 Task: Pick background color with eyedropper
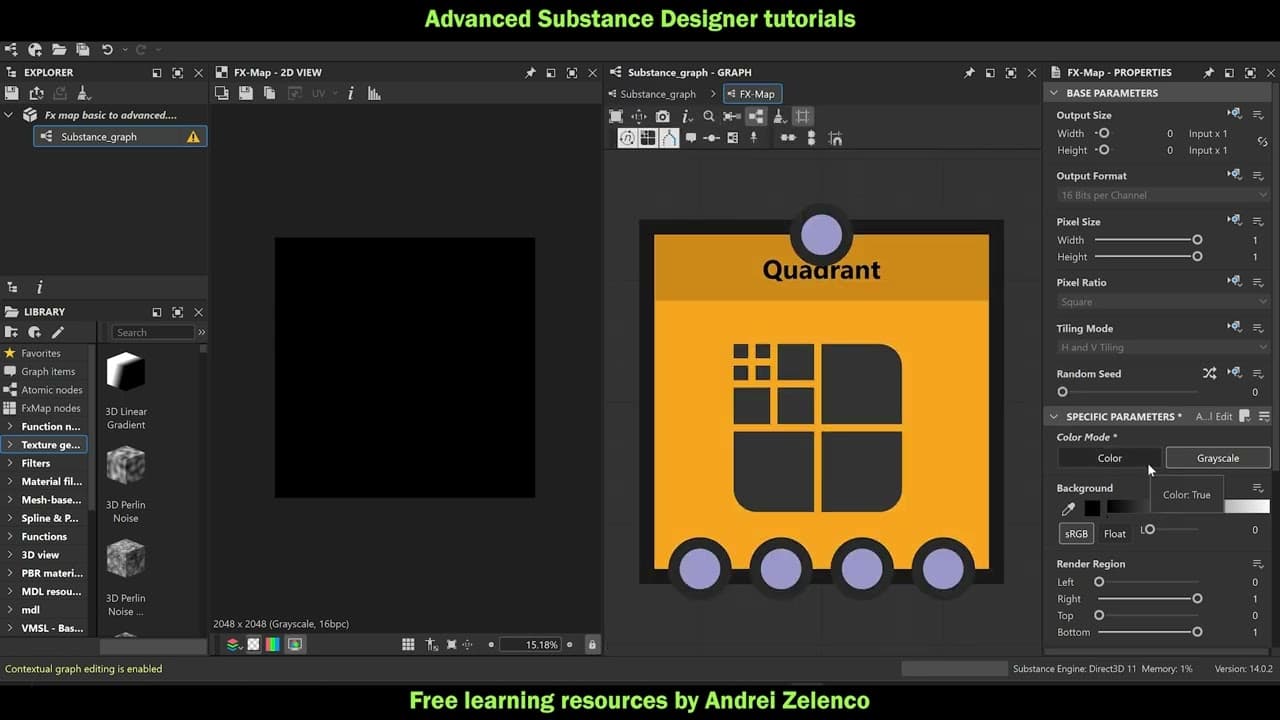[x=1068, y=508]
